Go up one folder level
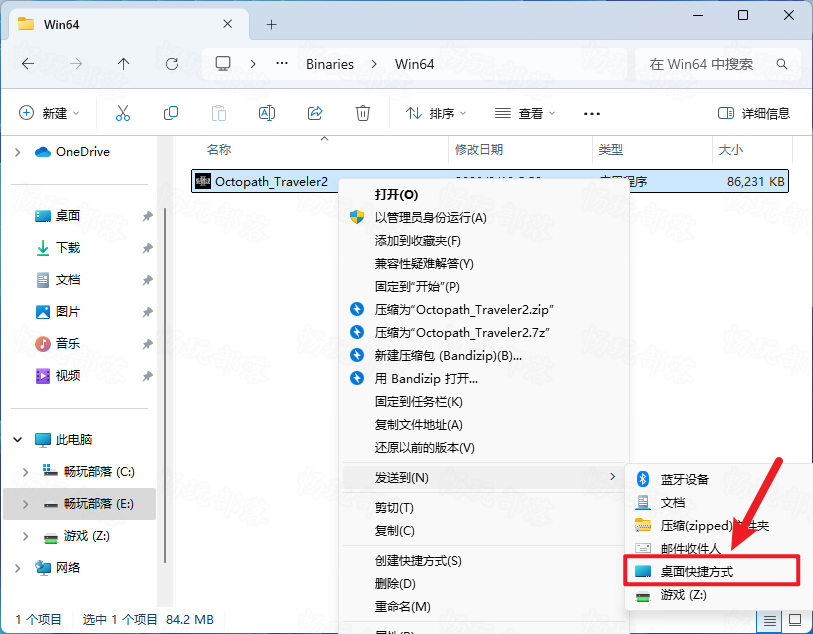Screen dimensions: 813x634 tap(123, 64)
